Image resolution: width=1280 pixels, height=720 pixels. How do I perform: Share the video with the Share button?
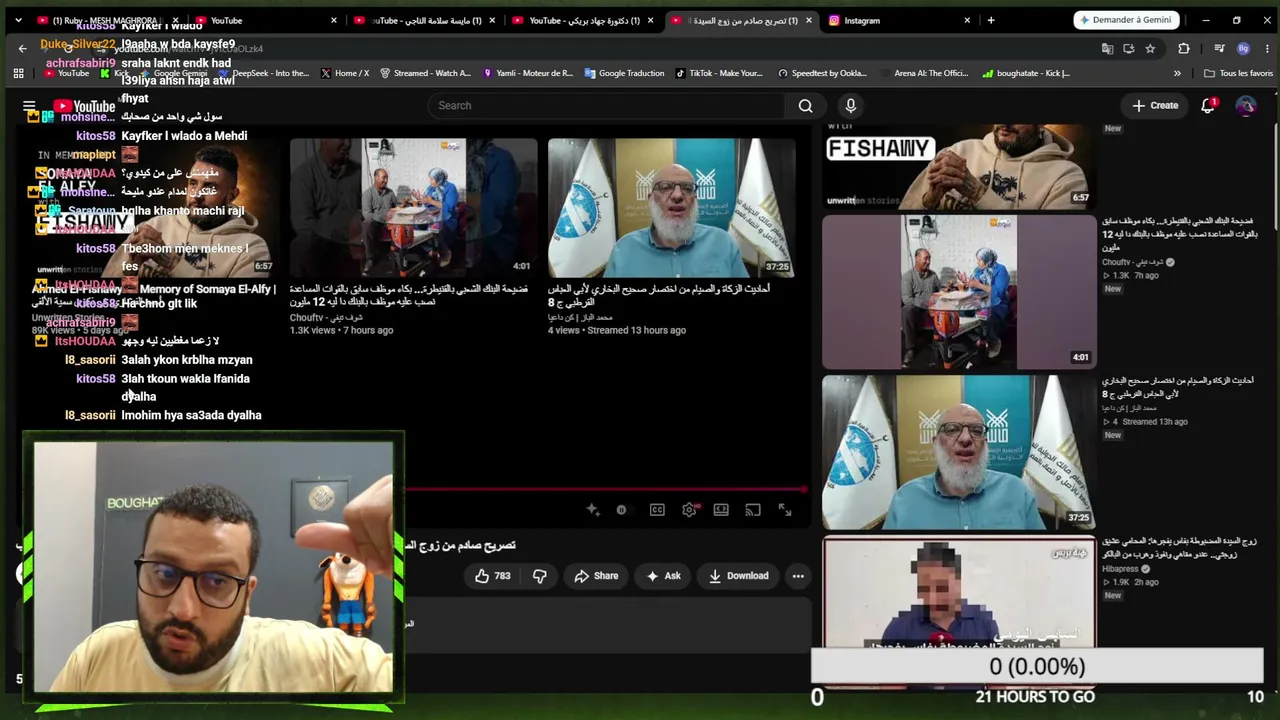(x=596, y=576)
